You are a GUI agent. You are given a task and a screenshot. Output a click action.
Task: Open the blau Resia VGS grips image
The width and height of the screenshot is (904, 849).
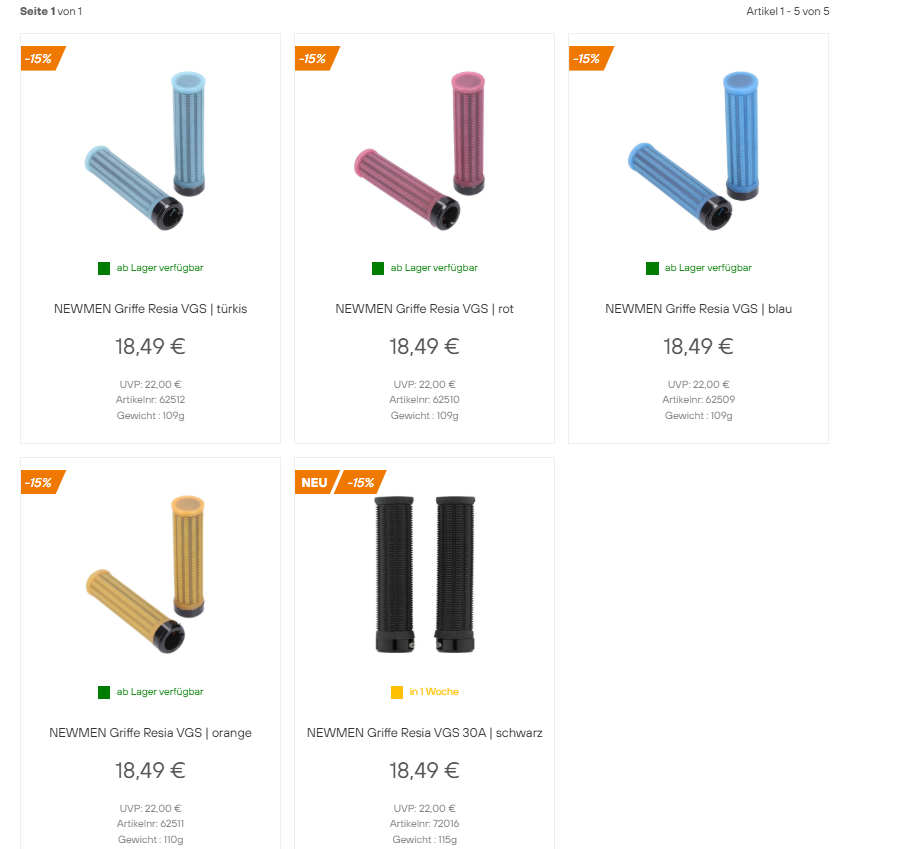694,151
